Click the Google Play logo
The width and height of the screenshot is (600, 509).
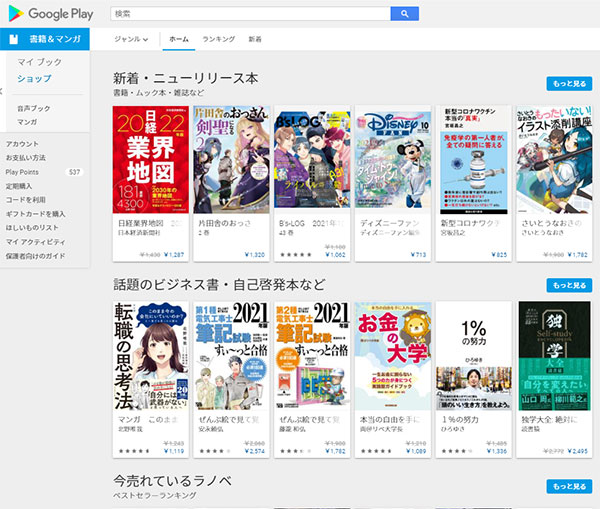click(x=51, y=14)
